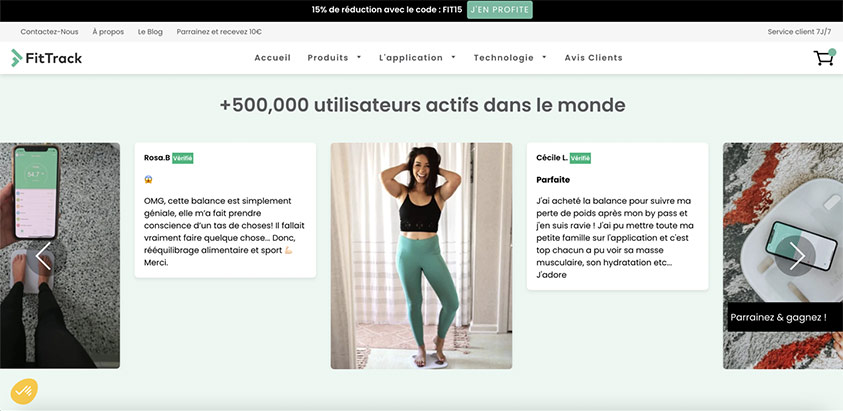Advance carousel with right arrow
843x411 pixels.
pyautogui.click(x=796, y=256)
